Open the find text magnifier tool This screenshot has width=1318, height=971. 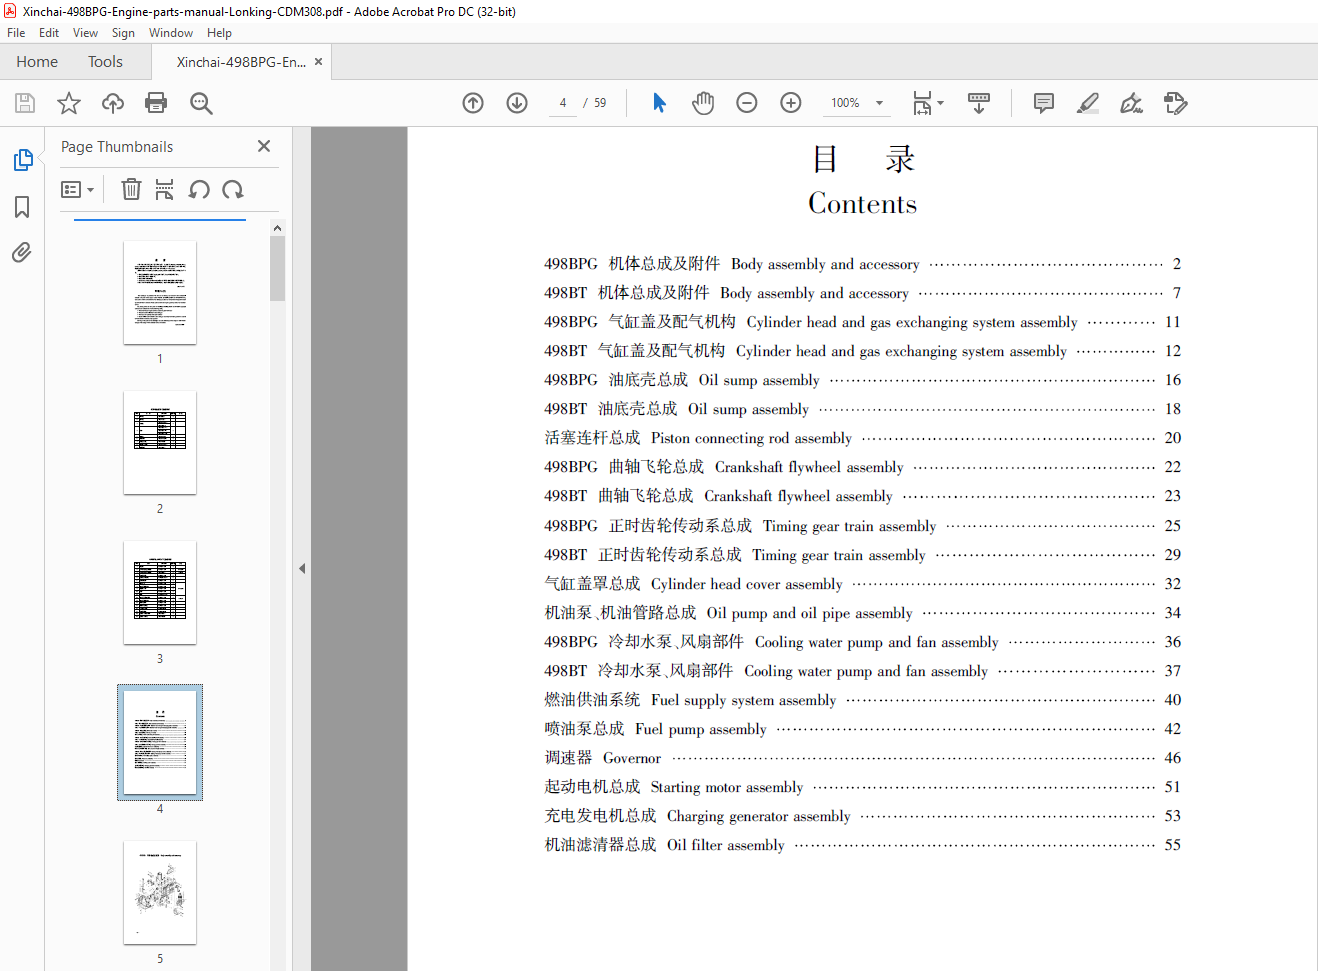201,103
